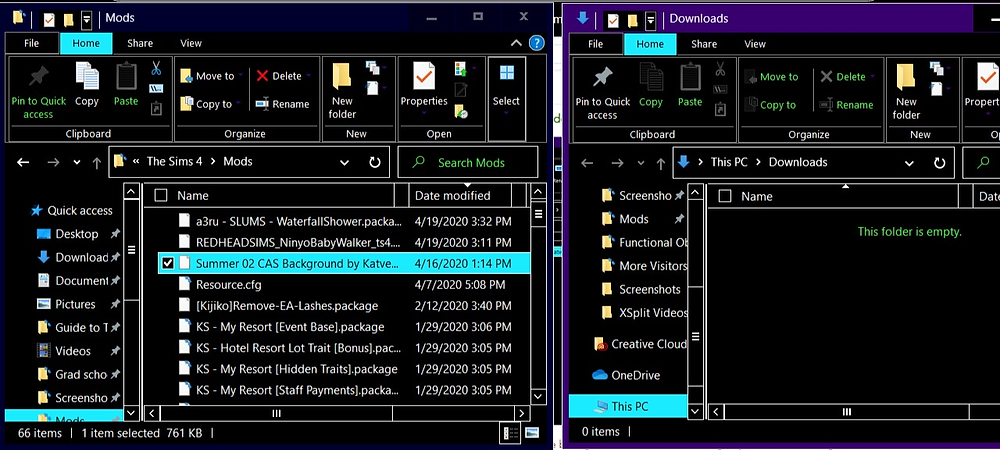The height and width of the screenshot is (450, 1000).
Task: Toggle select-all checkbox in Mods Name header
Action: pos(161,195)
